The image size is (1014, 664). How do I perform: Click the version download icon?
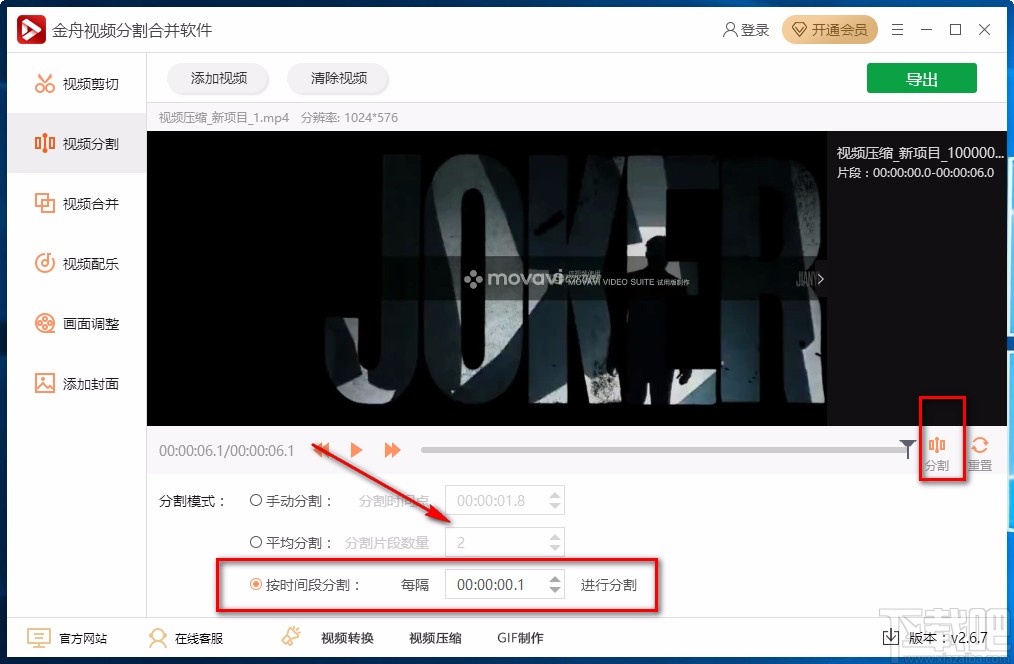click(890, 637)
